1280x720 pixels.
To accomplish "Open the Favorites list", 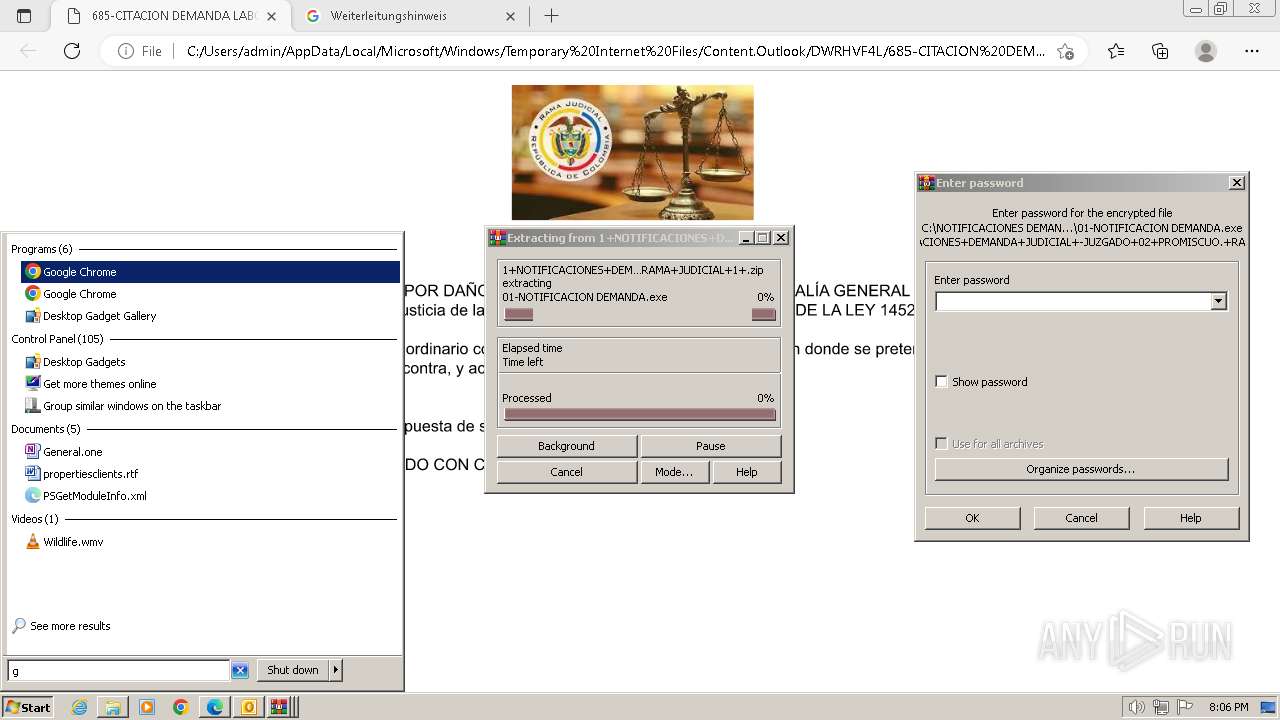I will coord(1116,51).
